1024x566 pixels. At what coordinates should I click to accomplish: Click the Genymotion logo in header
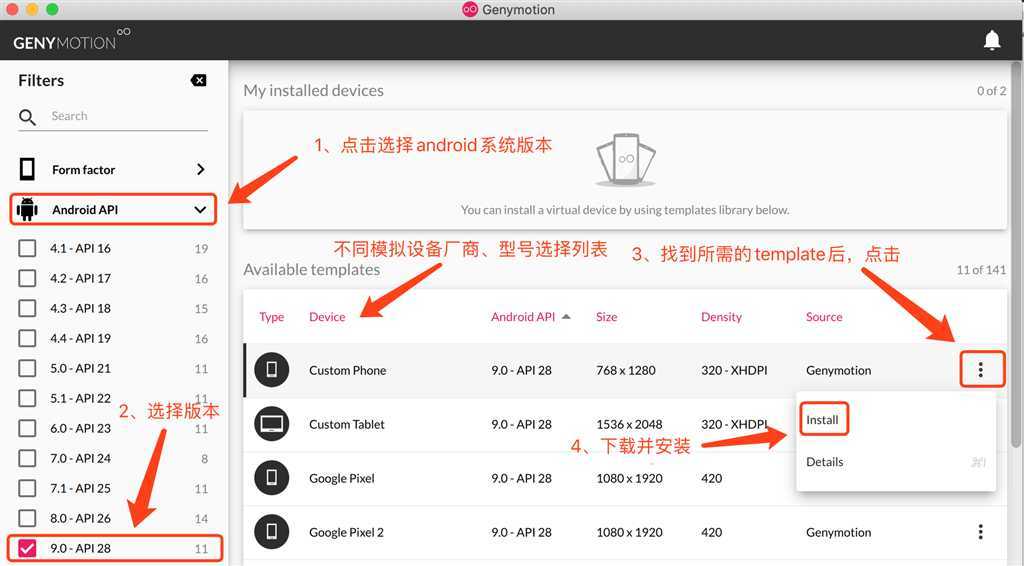pyautogui.click(x=71, y=40)
